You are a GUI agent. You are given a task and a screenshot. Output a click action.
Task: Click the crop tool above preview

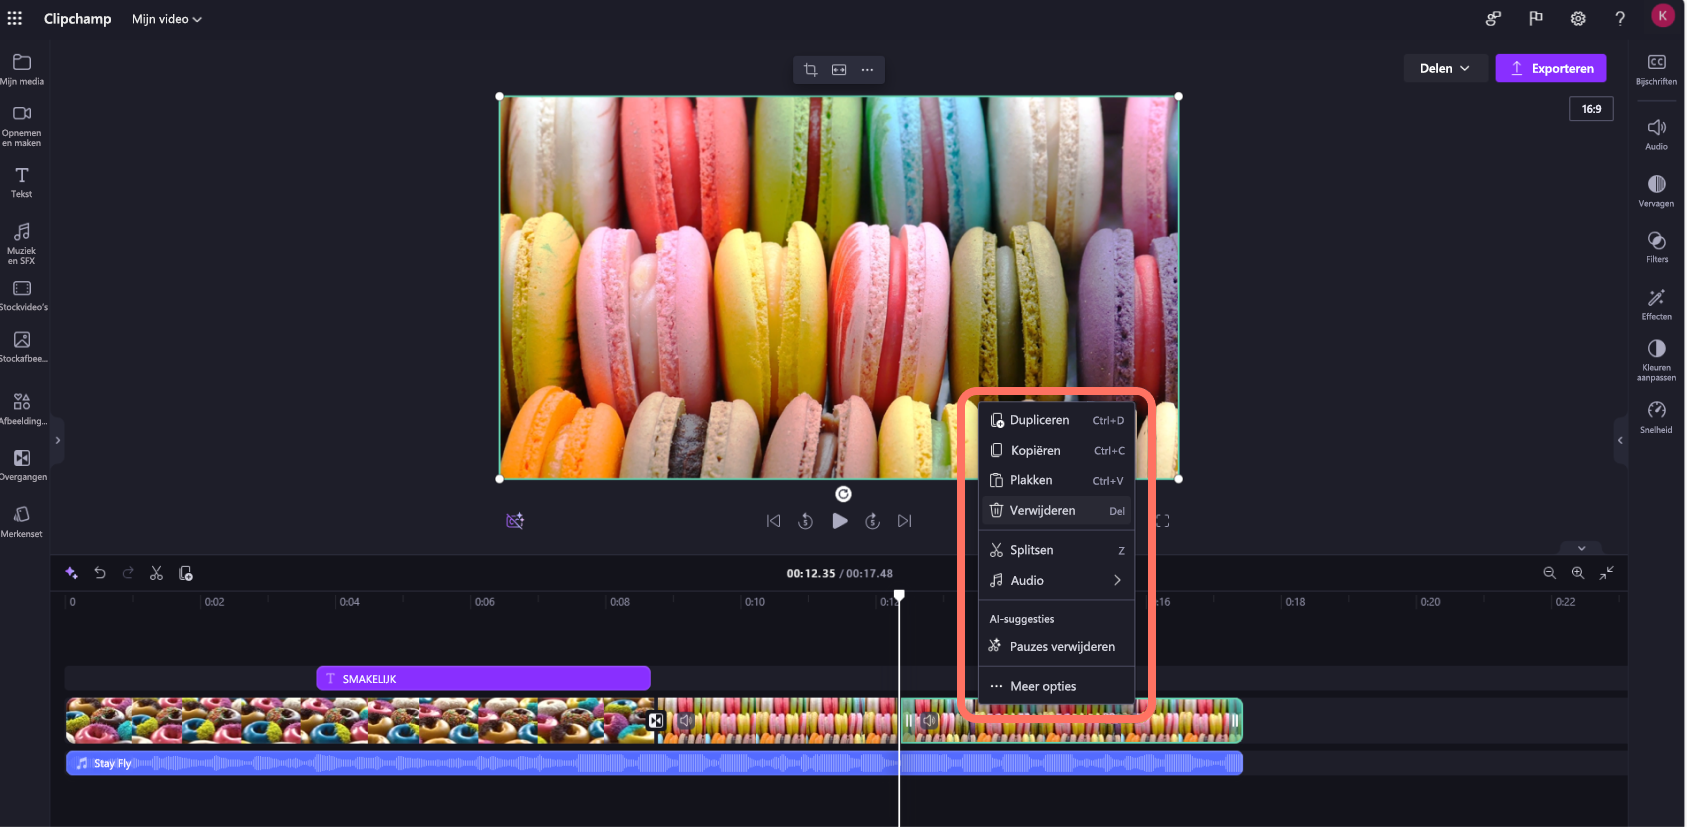click(x=811, y=70)
